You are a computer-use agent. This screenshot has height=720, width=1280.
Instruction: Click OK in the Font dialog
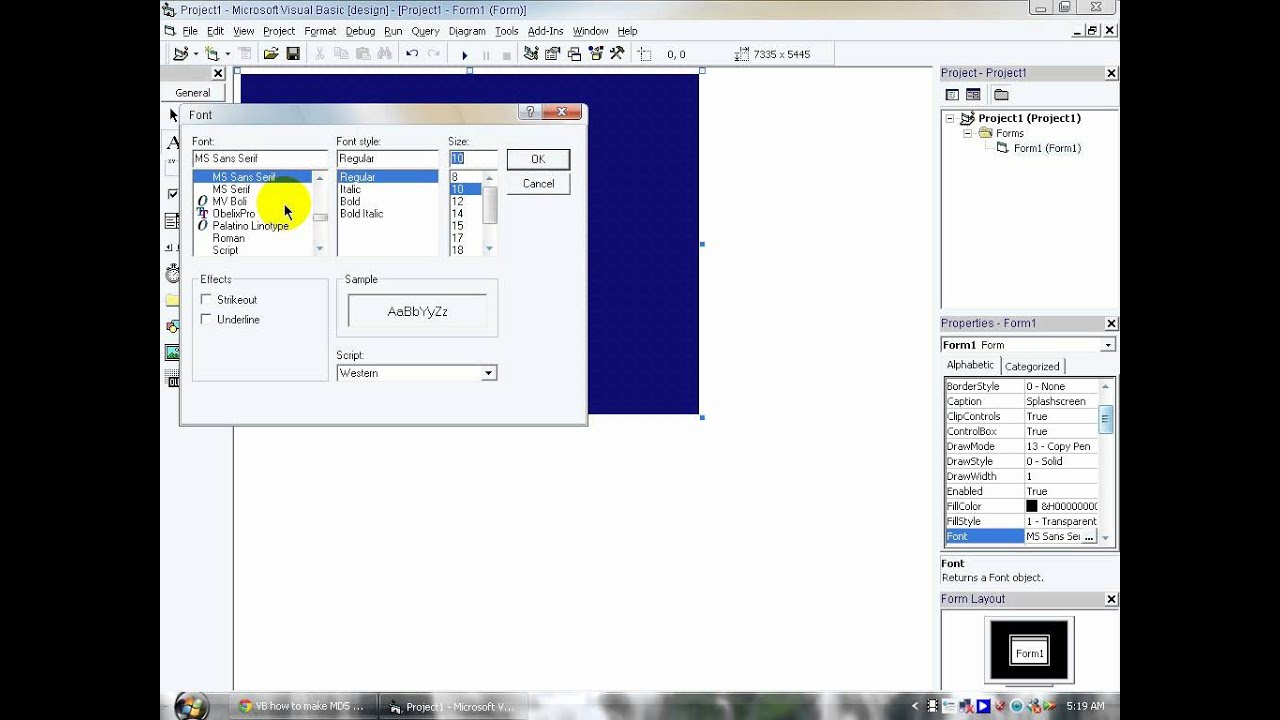(x=538, y=159)
